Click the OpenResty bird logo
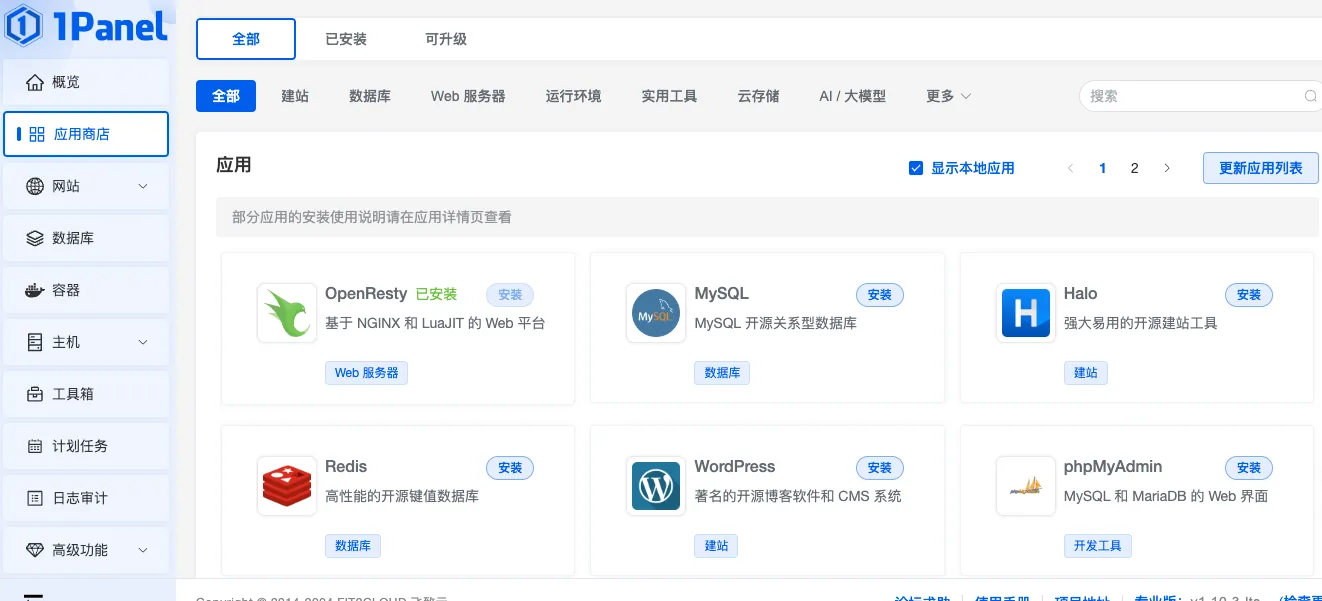Screen dimensions: 1322x601 (x=287, y=313)
